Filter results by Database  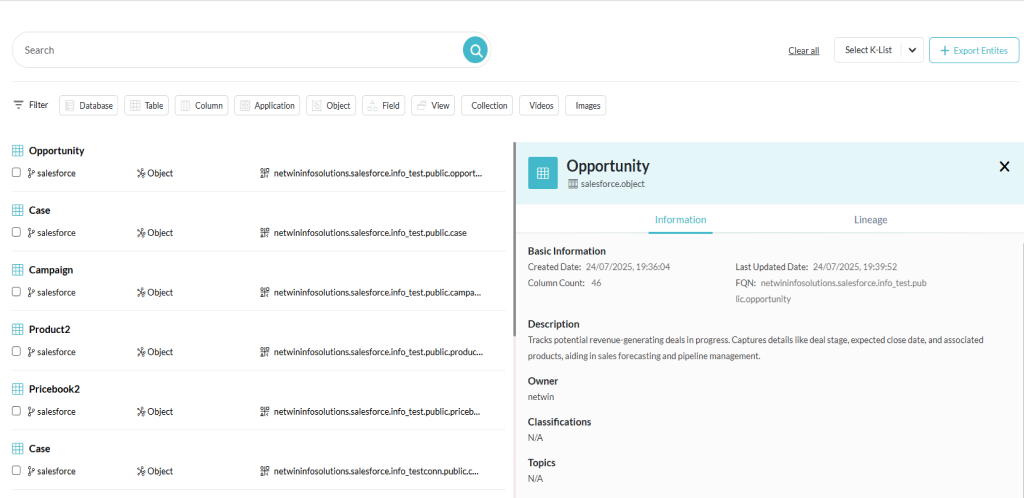coord(88,105)
